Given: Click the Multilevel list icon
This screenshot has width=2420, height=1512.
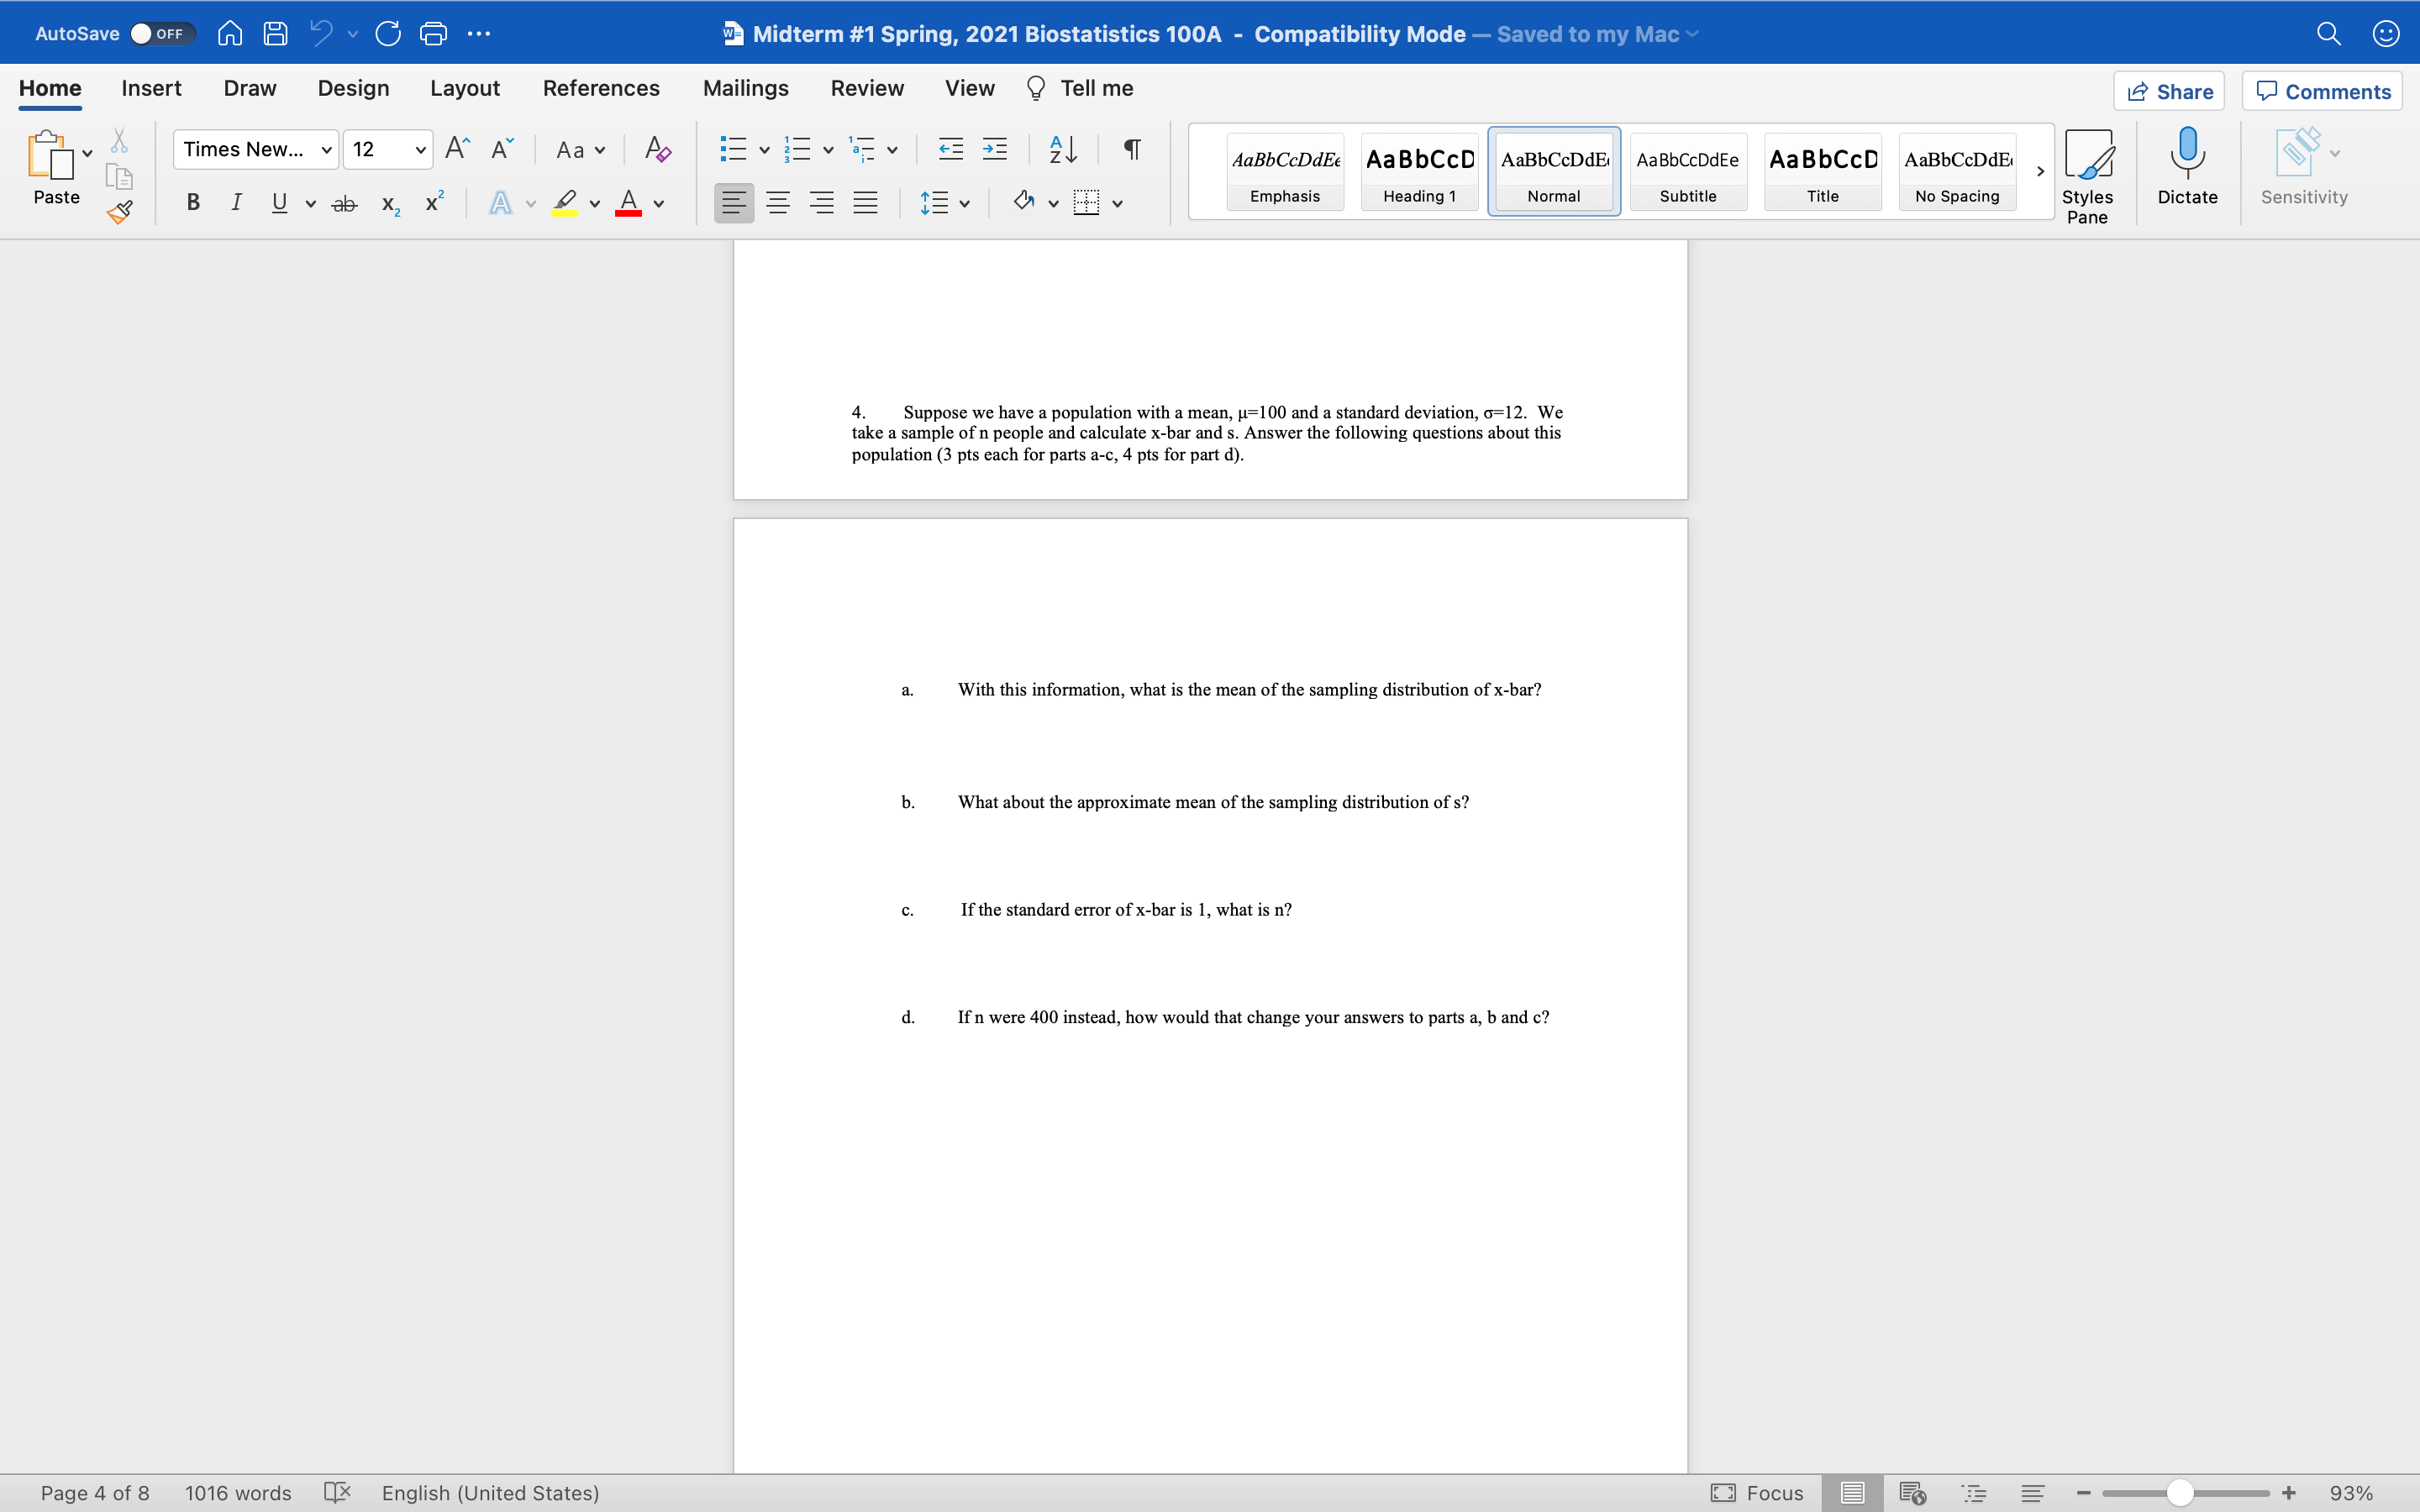Looking at the screenshot, I should 861,149.
